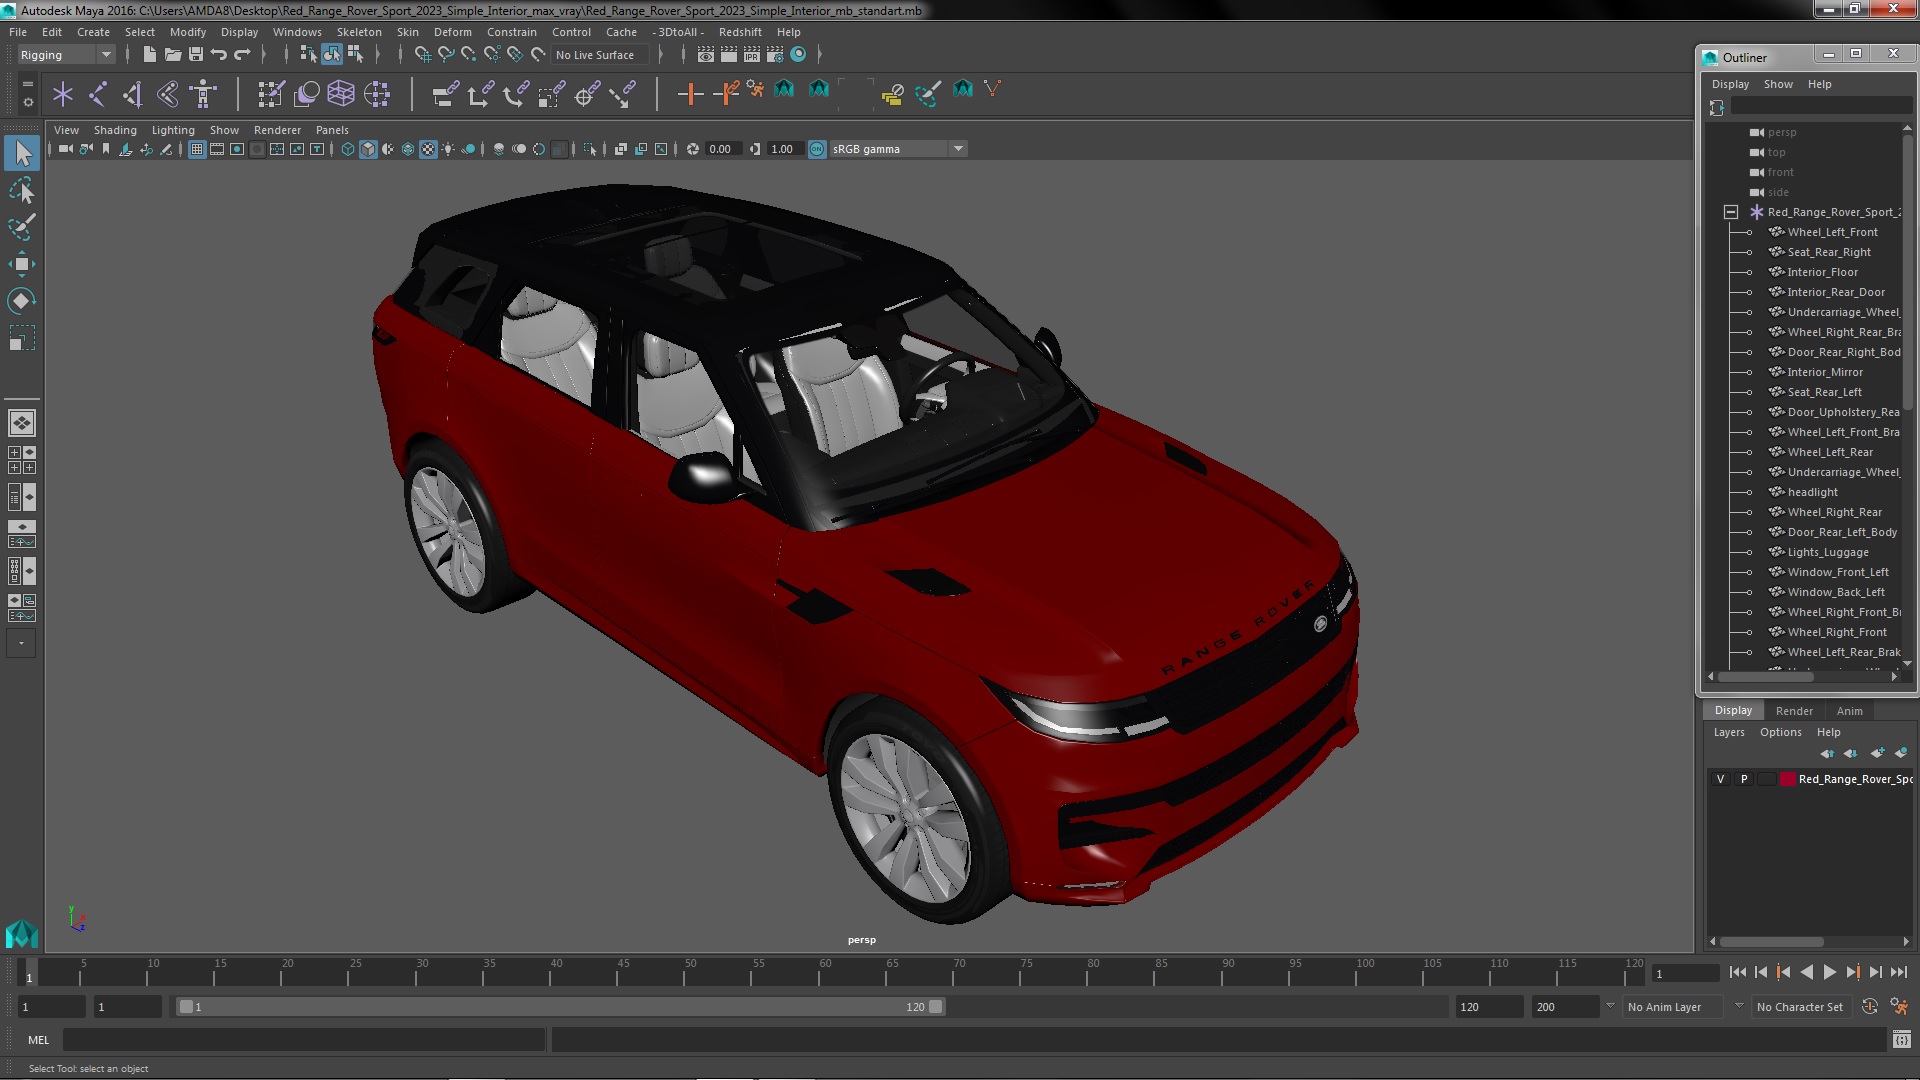This screenshot has height=1080, width=1920.
Task: Toggle layer visibility V box
Action: pyautogui.click(x=1720, y=779)
